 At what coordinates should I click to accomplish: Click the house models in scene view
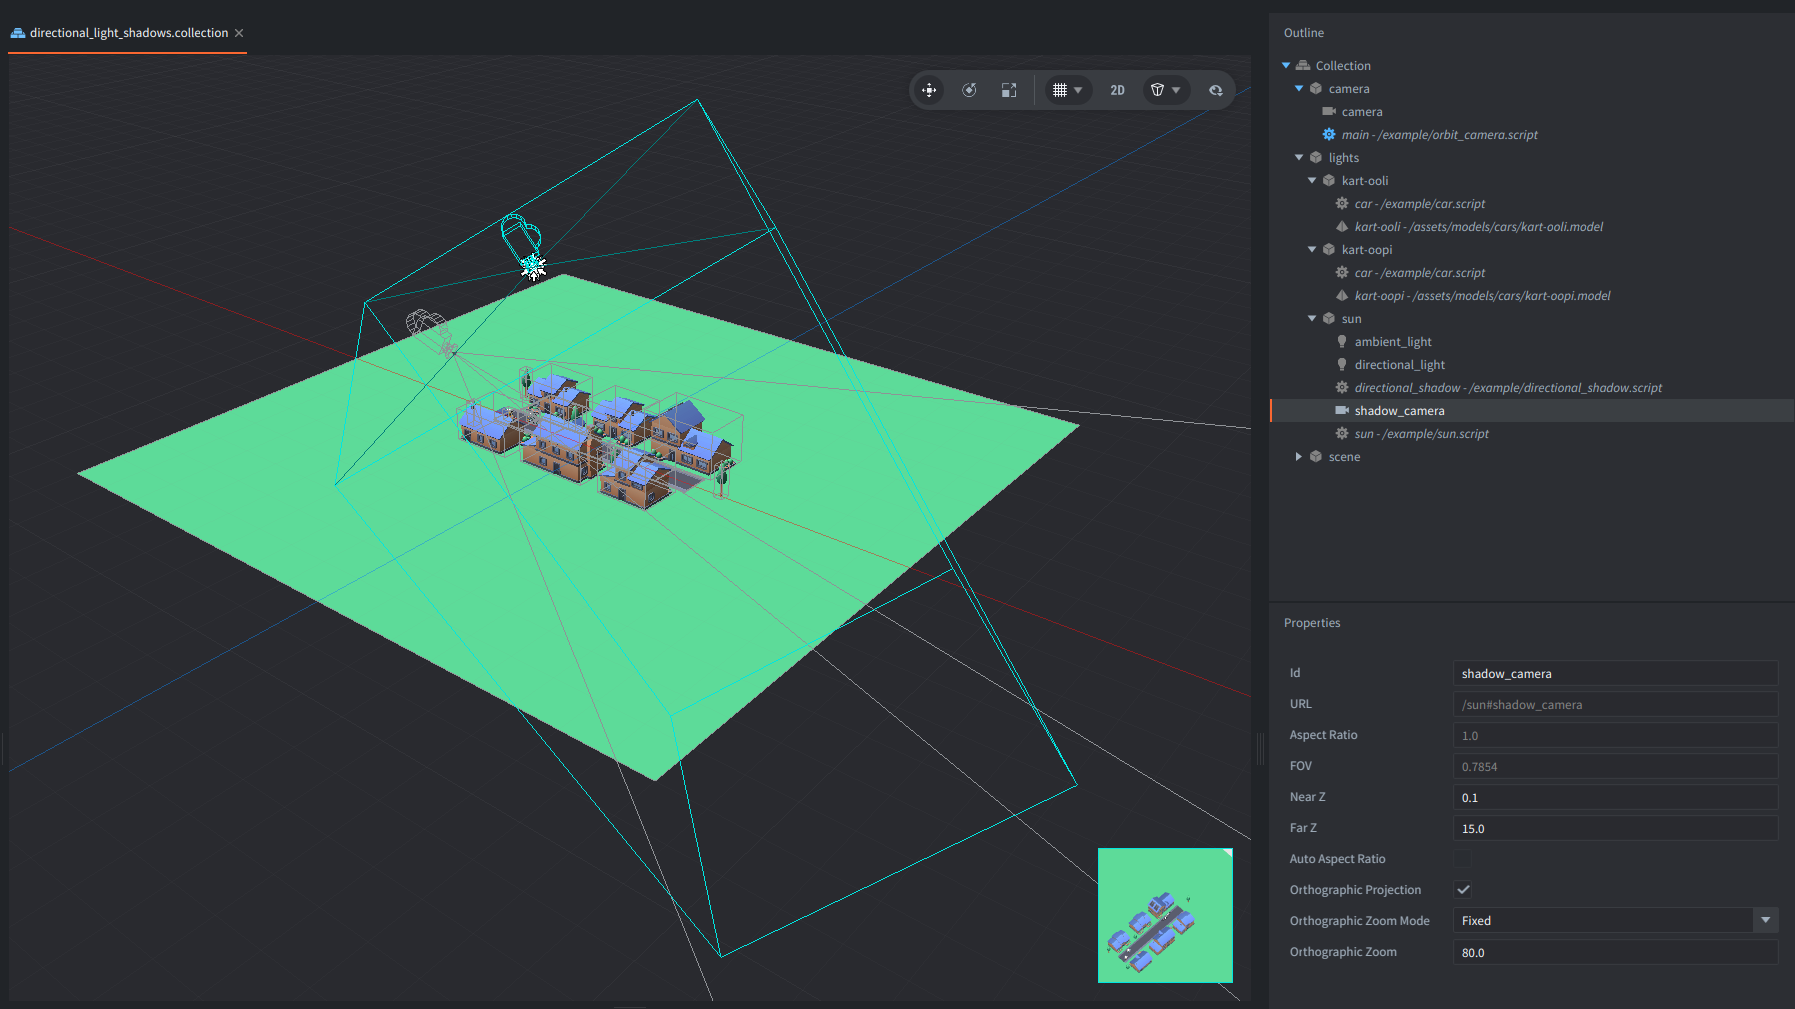600,438
